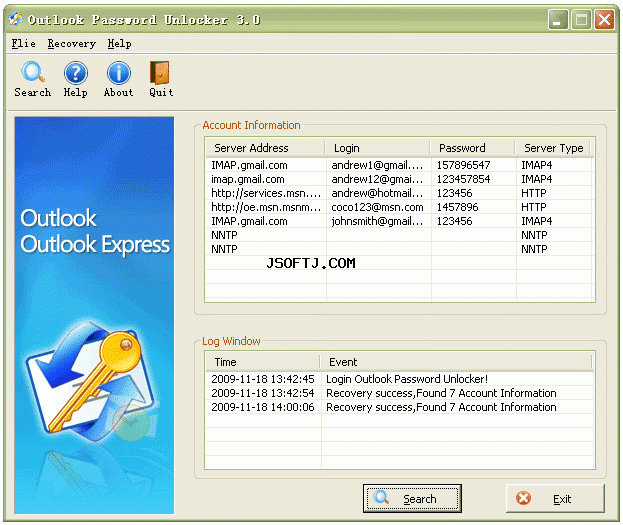Viewport: 623px width, 525px height.
Task: Maximize the Outlook Password Unlocker window
Action: point(581,19)
